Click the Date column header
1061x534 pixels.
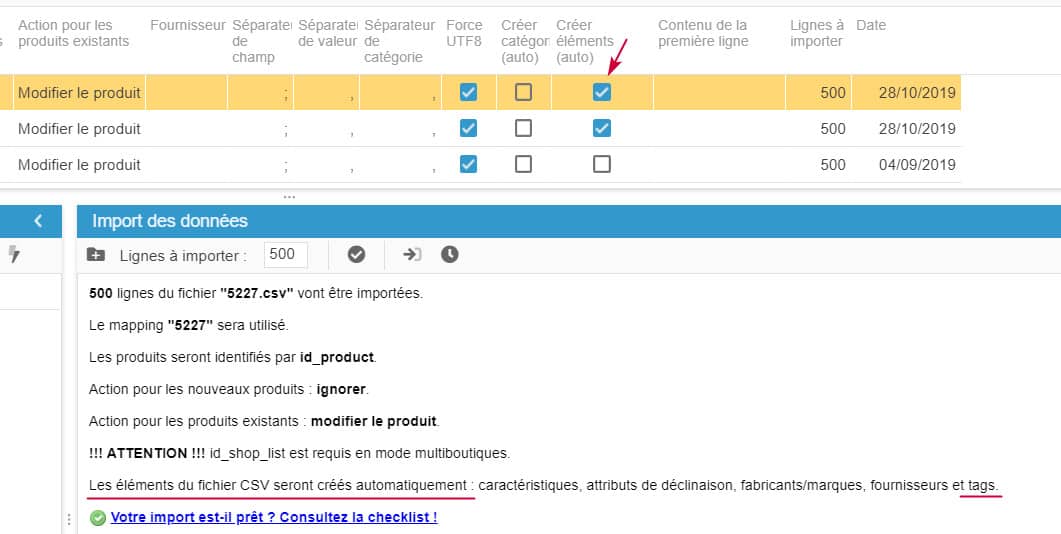871,25
